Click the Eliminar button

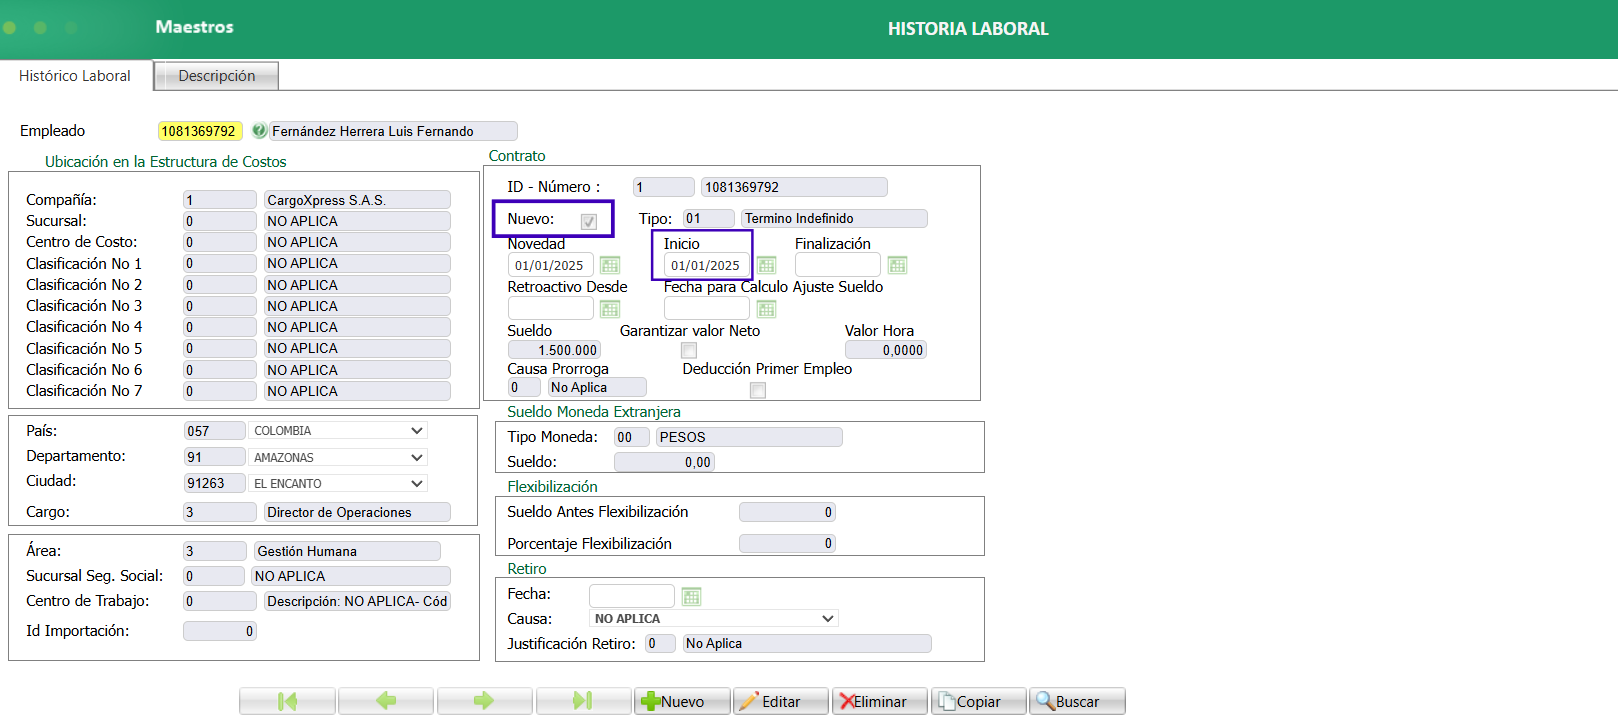(x=880, y=701)
